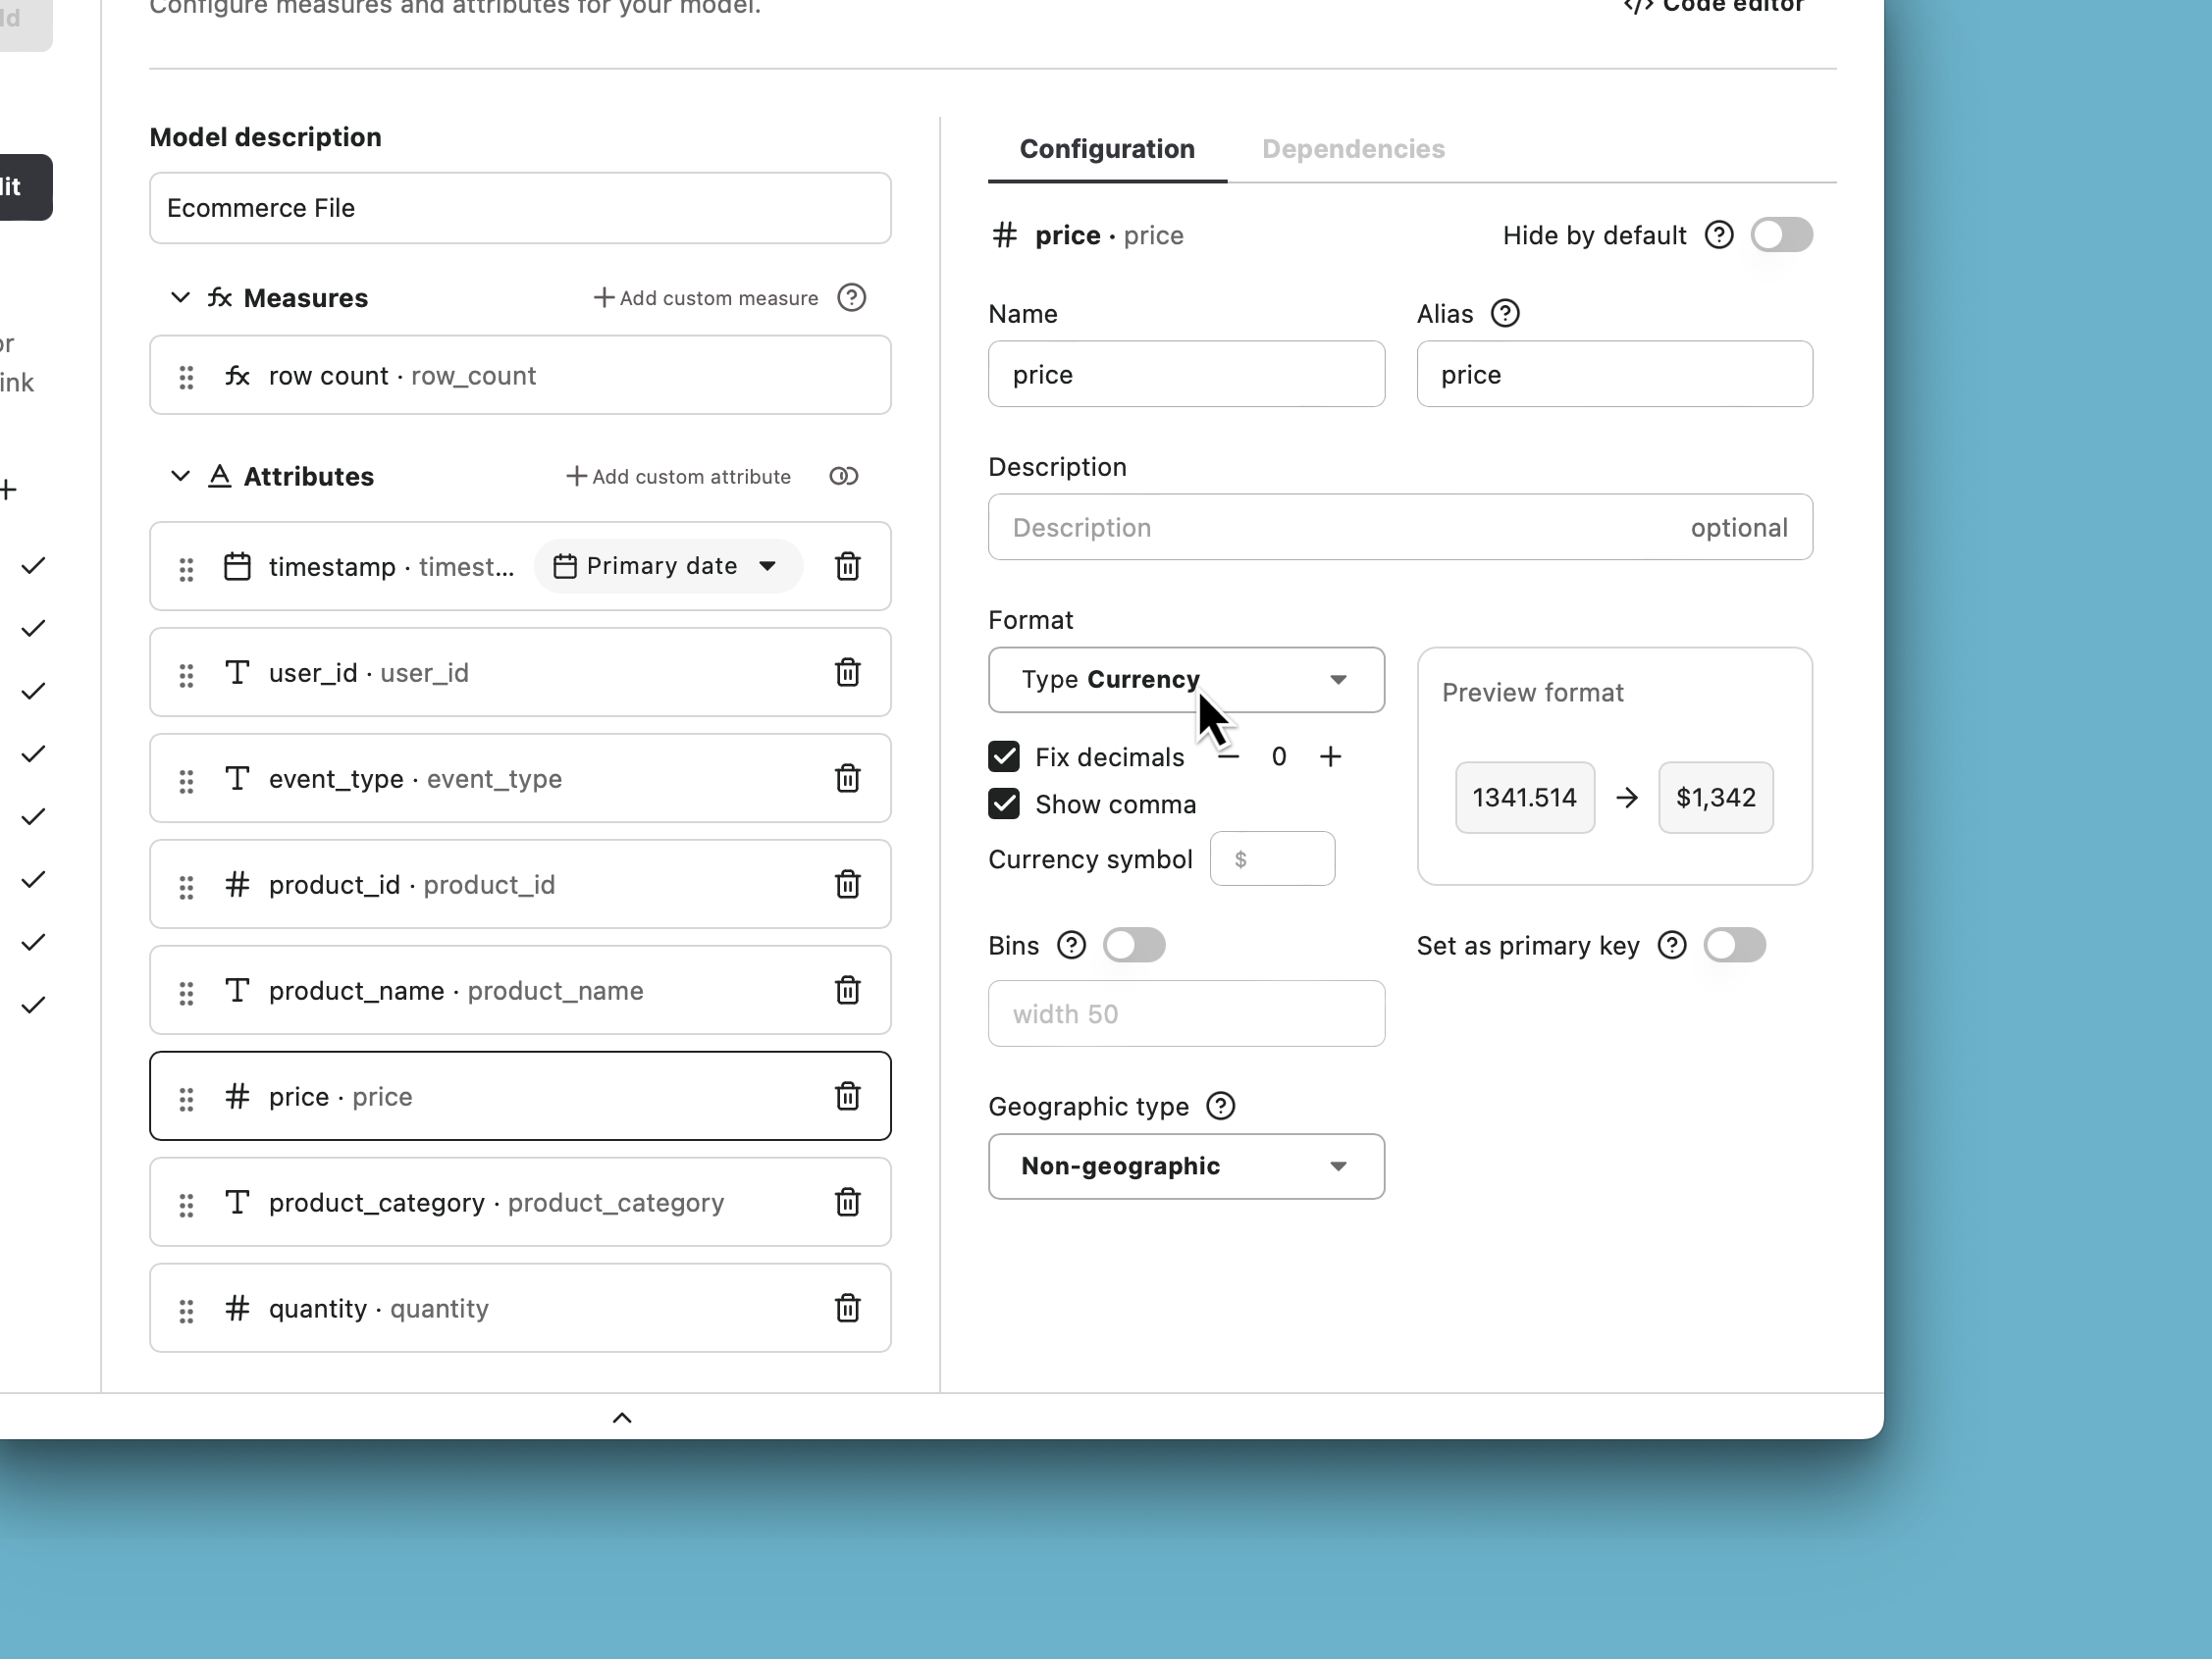
Task: Select product_id attribute row
Action: (x=520, y=884)
